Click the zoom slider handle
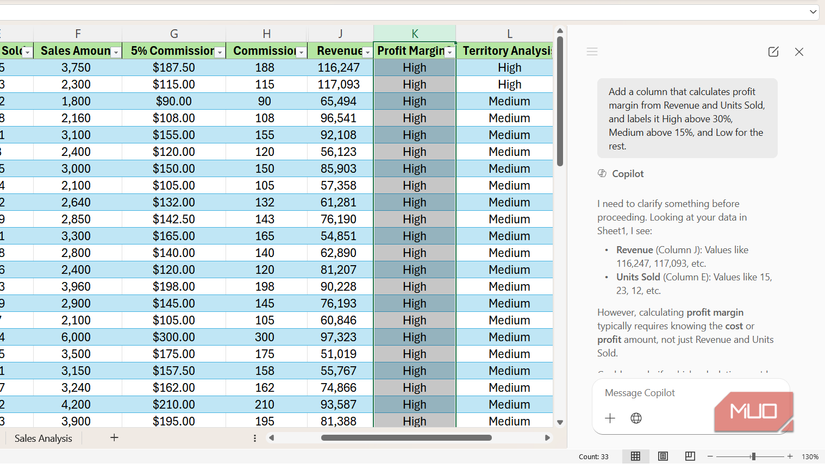 753,456
